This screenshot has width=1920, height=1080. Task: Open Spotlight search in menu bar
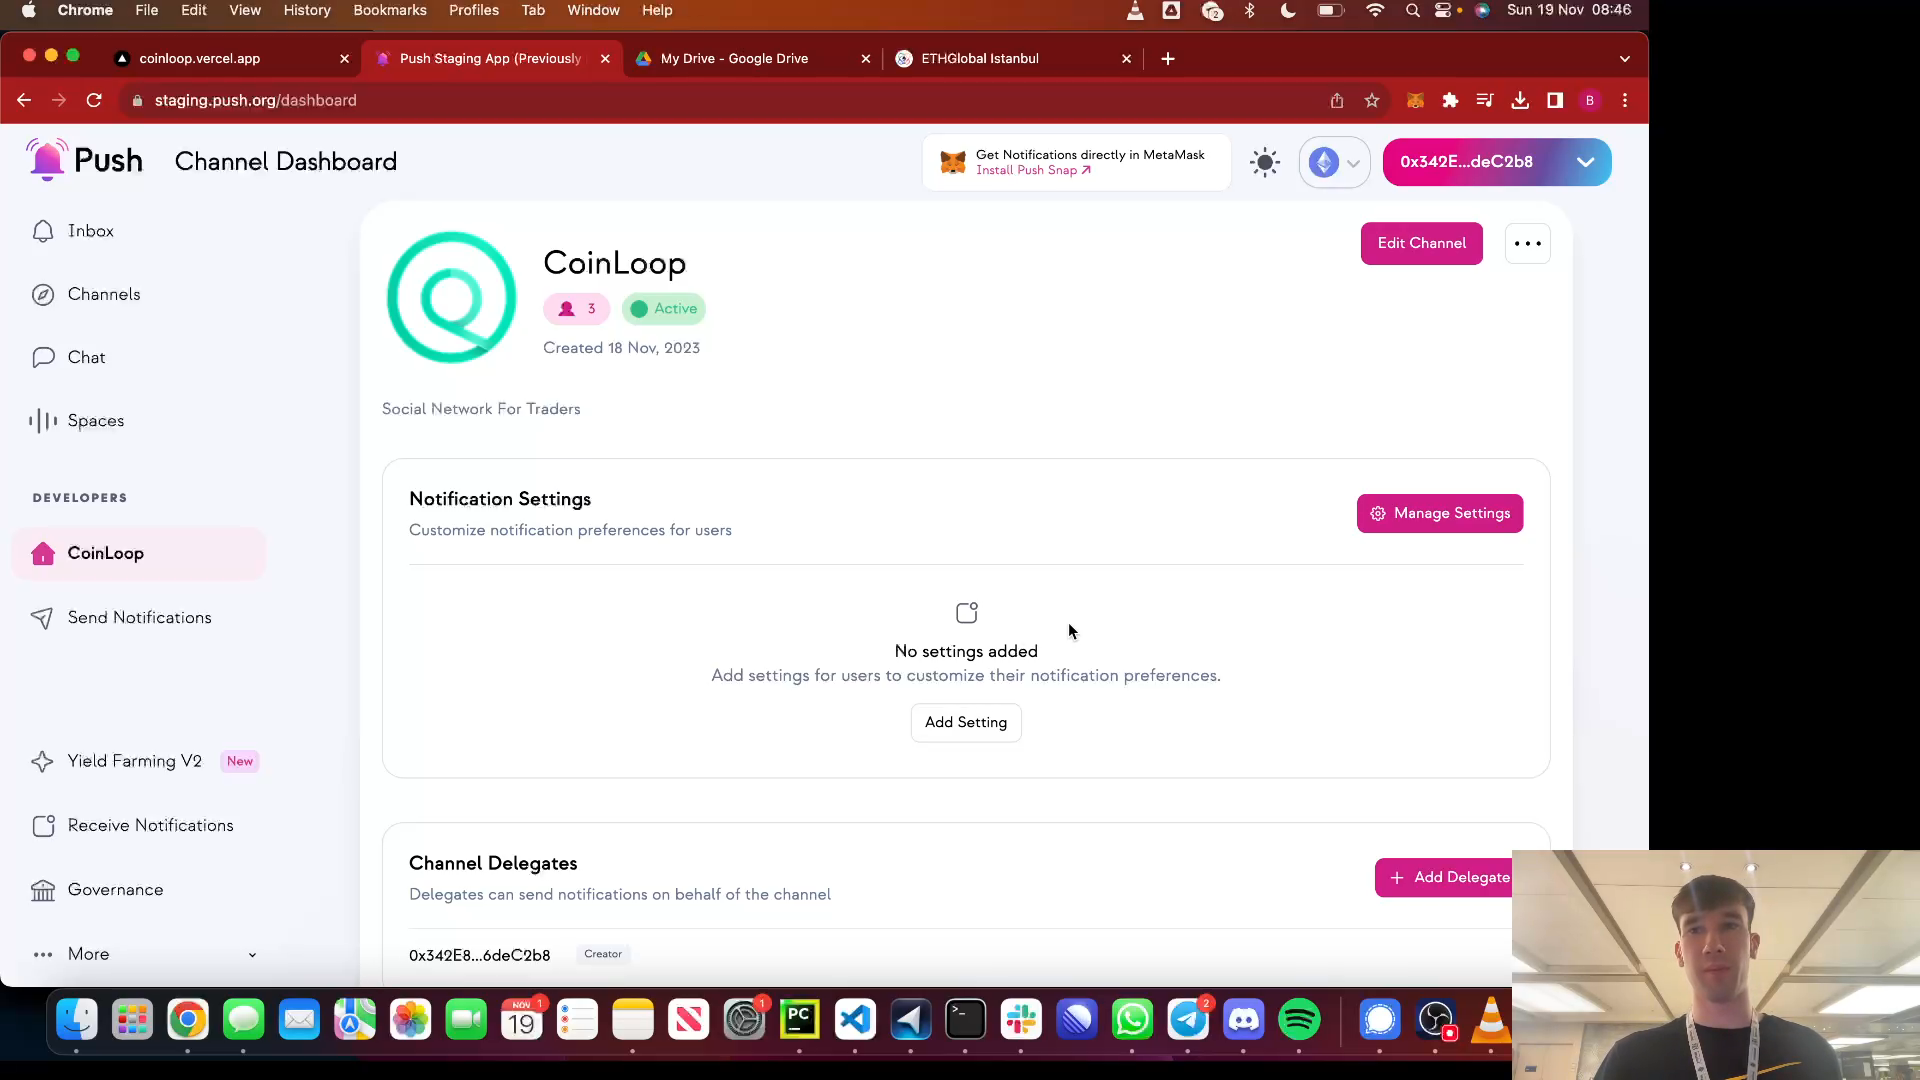(1412, 10)
